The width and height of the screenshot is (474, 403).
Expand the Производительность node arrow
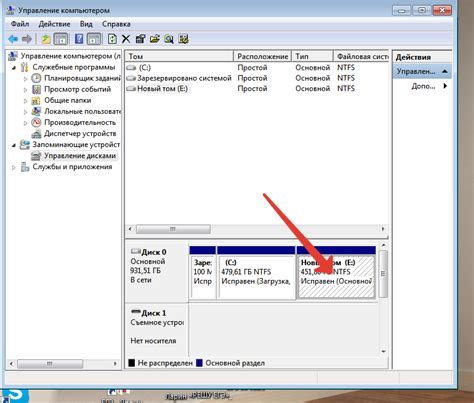click(x=25, y=123)
